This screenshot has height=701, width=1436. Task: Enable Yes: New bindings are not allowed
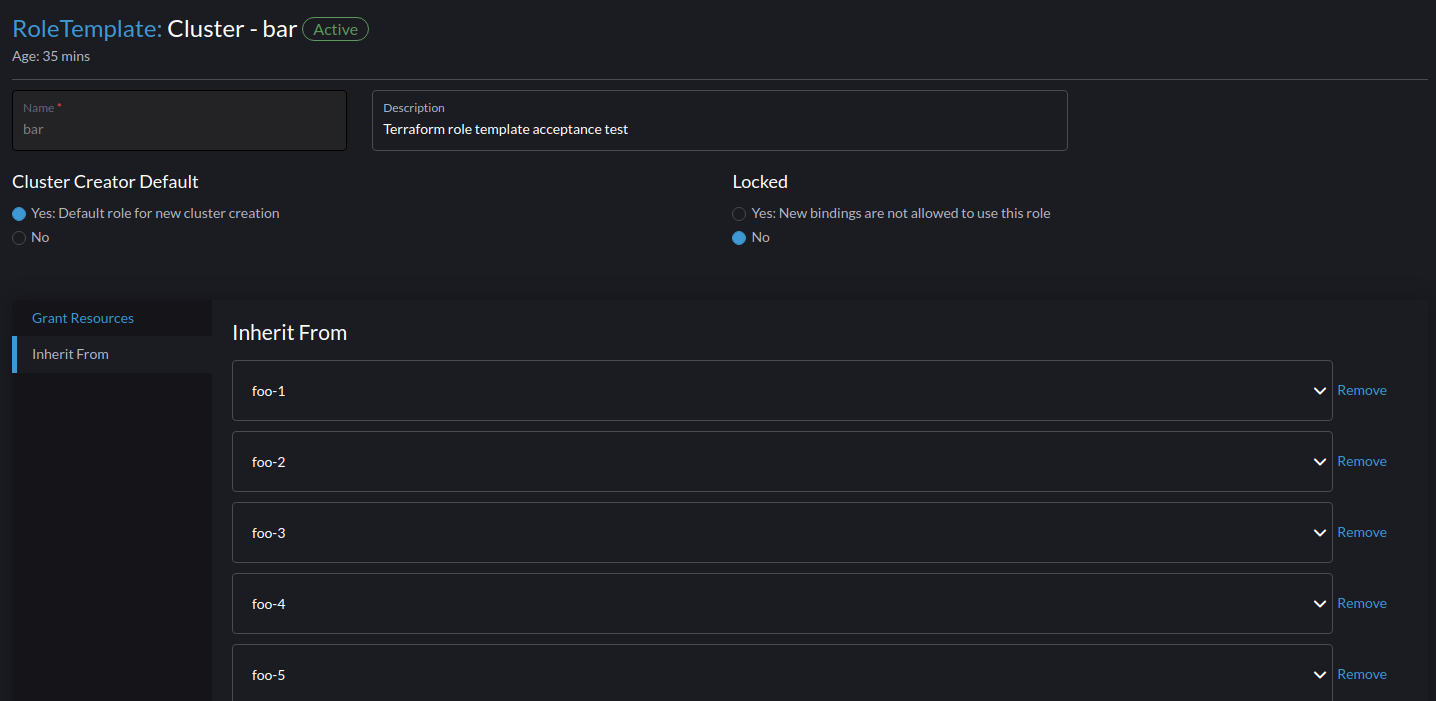(x=738, y=213)
